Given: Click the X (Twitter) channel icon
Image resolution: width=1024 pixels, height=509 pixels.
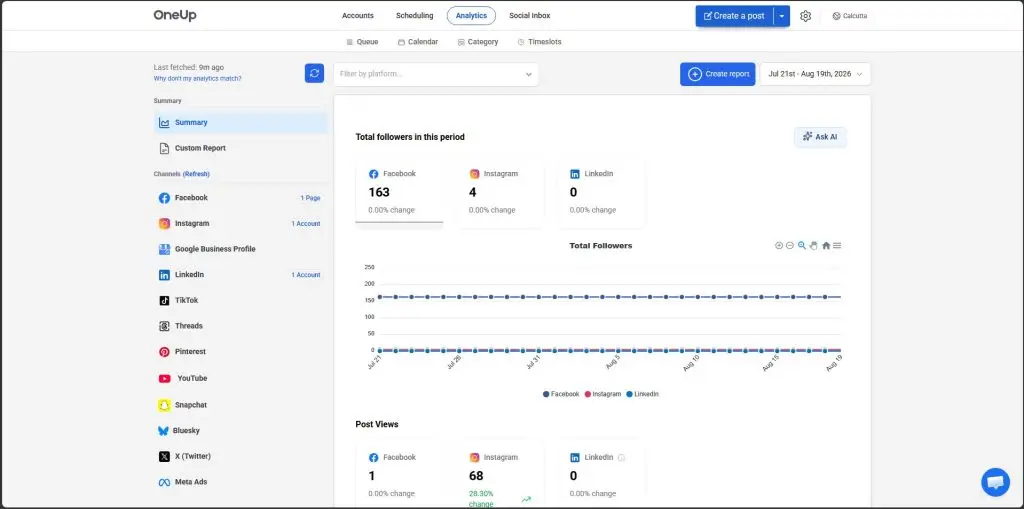Looking at the screenshot, I should pyautogui.click(x=165, y=456).
